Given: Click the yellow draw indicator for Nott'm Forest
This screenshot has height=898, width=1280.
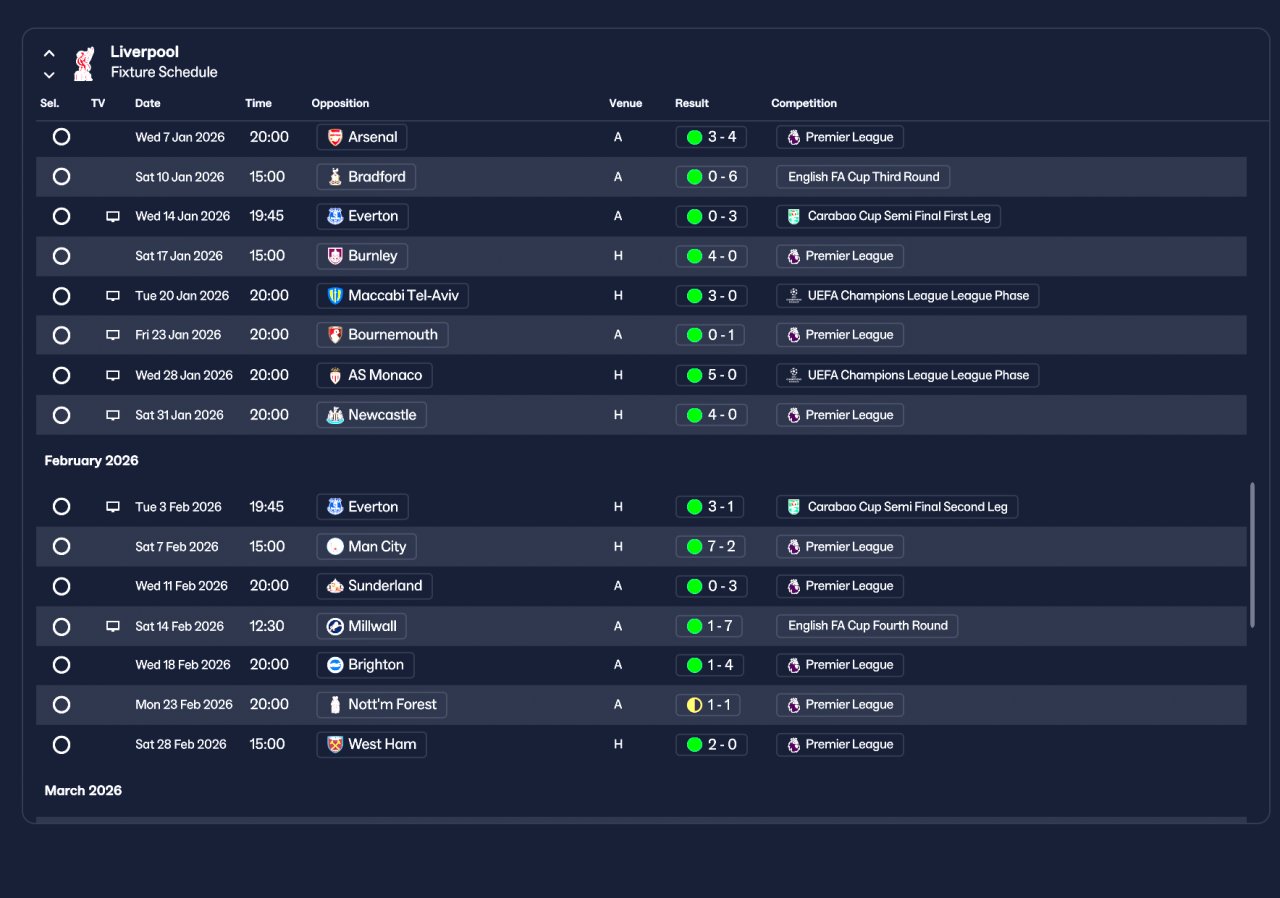Looking at the screenshot, I should [x=694, y=705].
